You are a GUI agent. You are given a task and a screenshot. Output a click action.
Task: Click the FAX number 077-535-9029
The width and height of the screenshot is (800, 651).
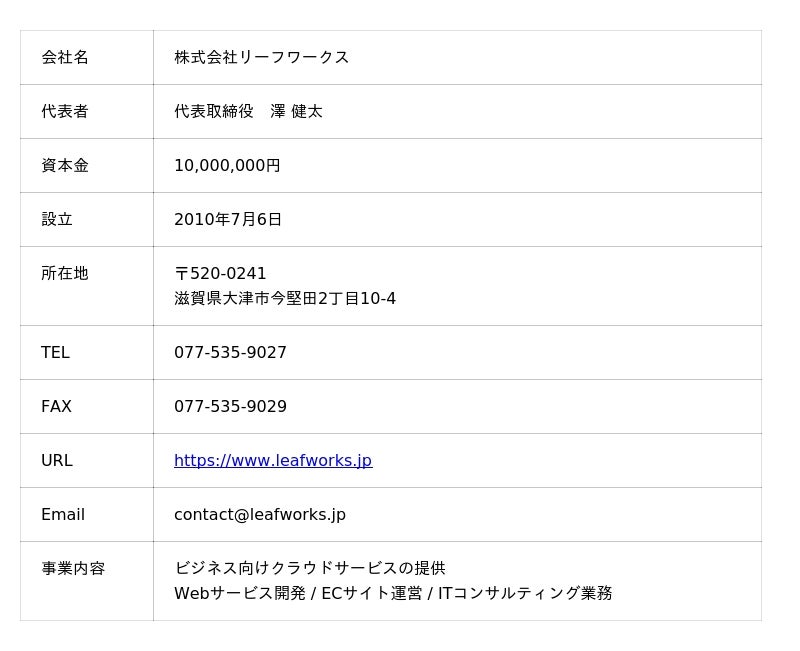[230, 407]
